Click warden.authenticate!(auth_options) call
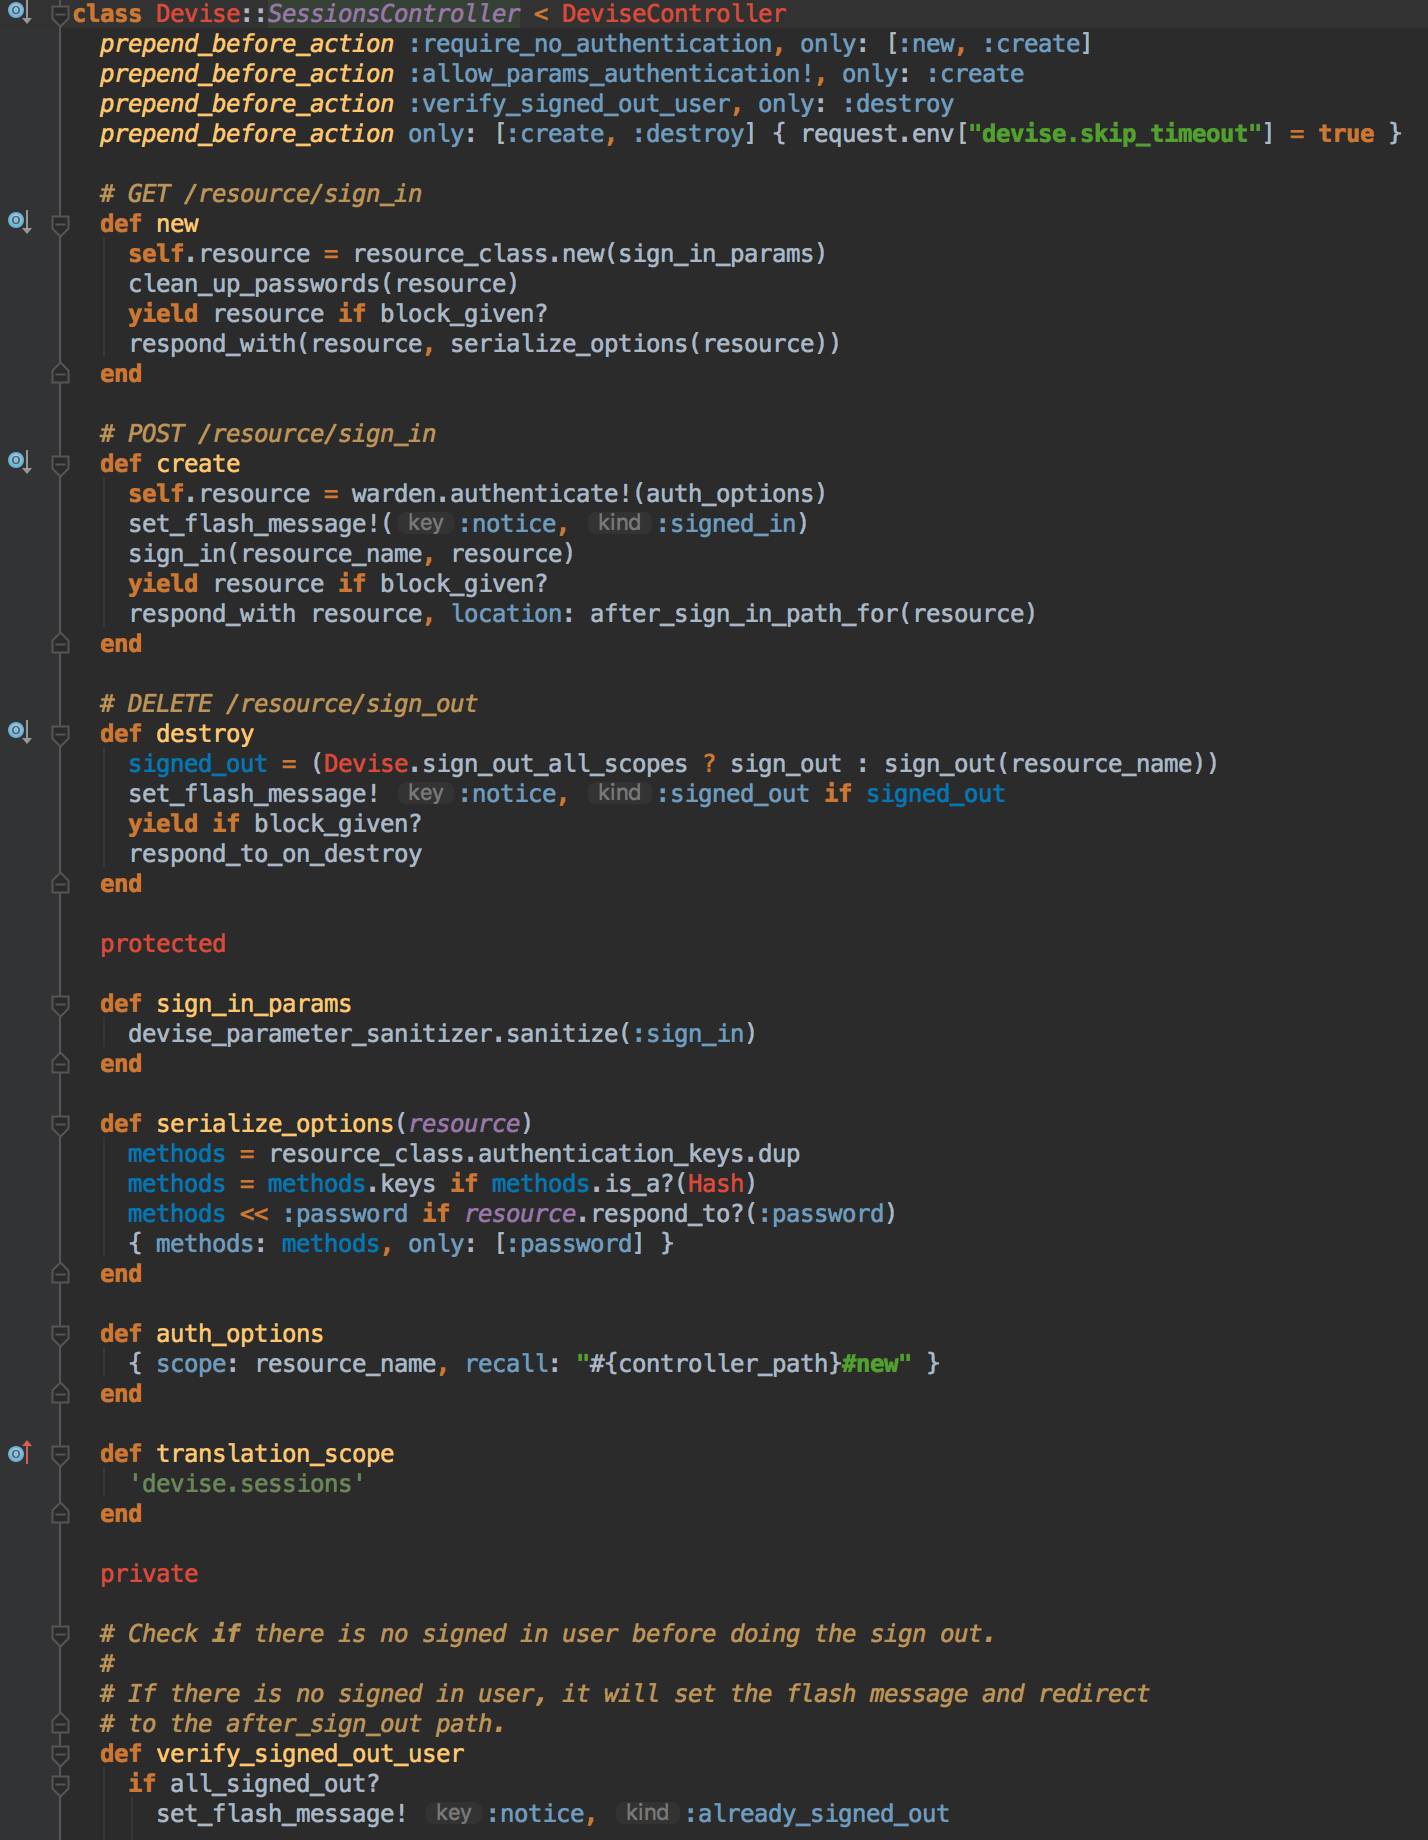 click(x=589, y=494)
